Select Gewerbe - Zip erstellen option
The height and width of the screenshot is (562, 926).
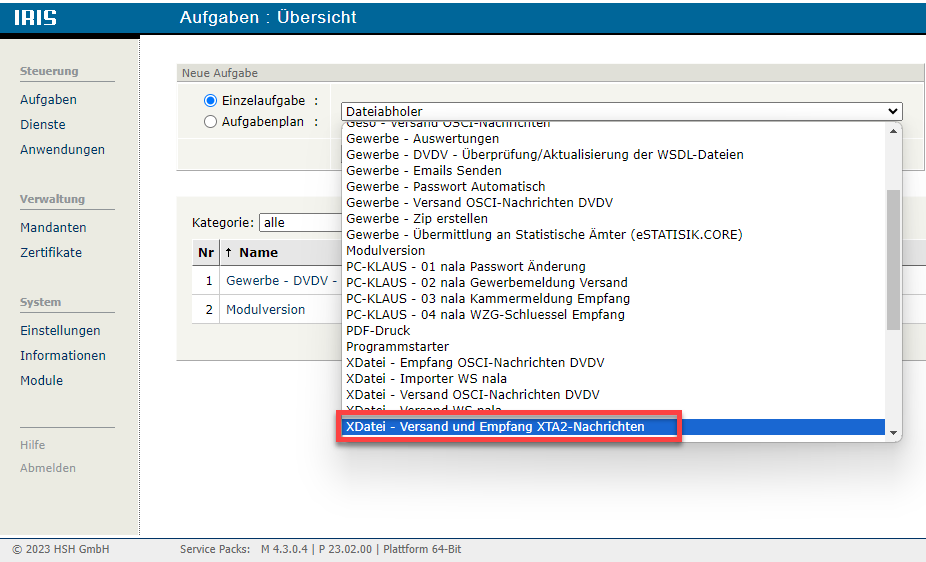417,219
